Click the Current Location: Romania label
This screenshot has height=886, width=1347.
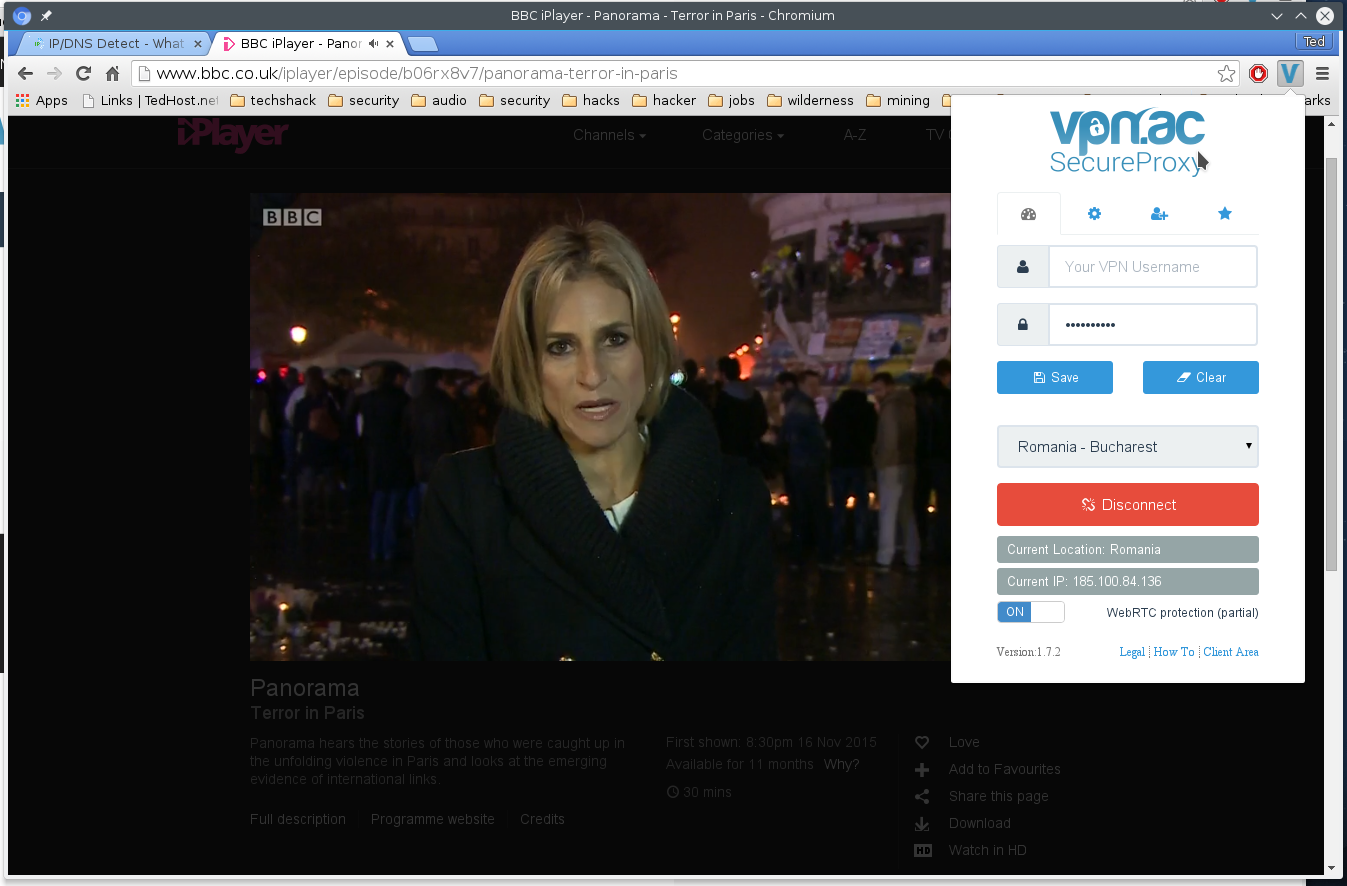pyautogui.click(x=1128, y=549)
